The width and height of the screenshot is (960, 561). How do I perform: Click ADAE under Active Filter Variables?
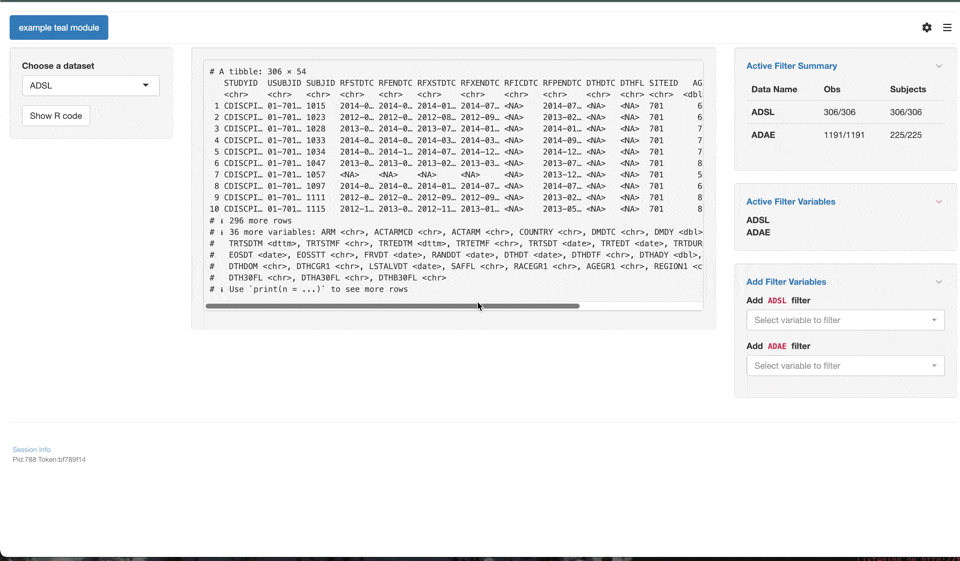point(758,233)
